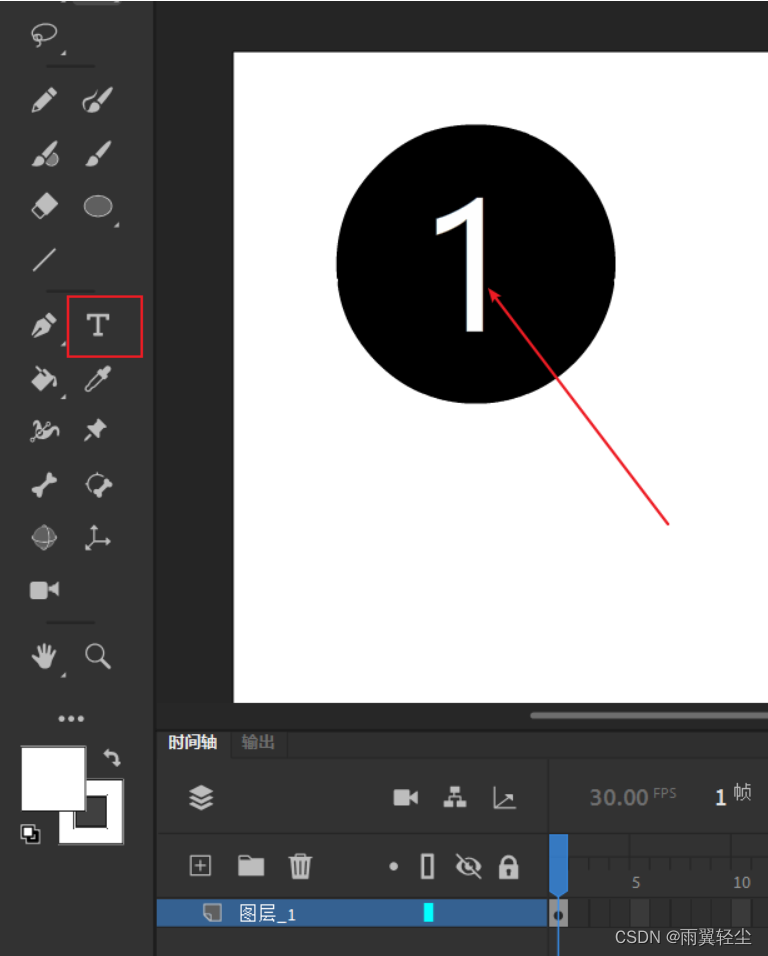Open Pen tool group flyout corner arrow
The height and width of the screenshot is (956, 768).
tap(63, 344)
